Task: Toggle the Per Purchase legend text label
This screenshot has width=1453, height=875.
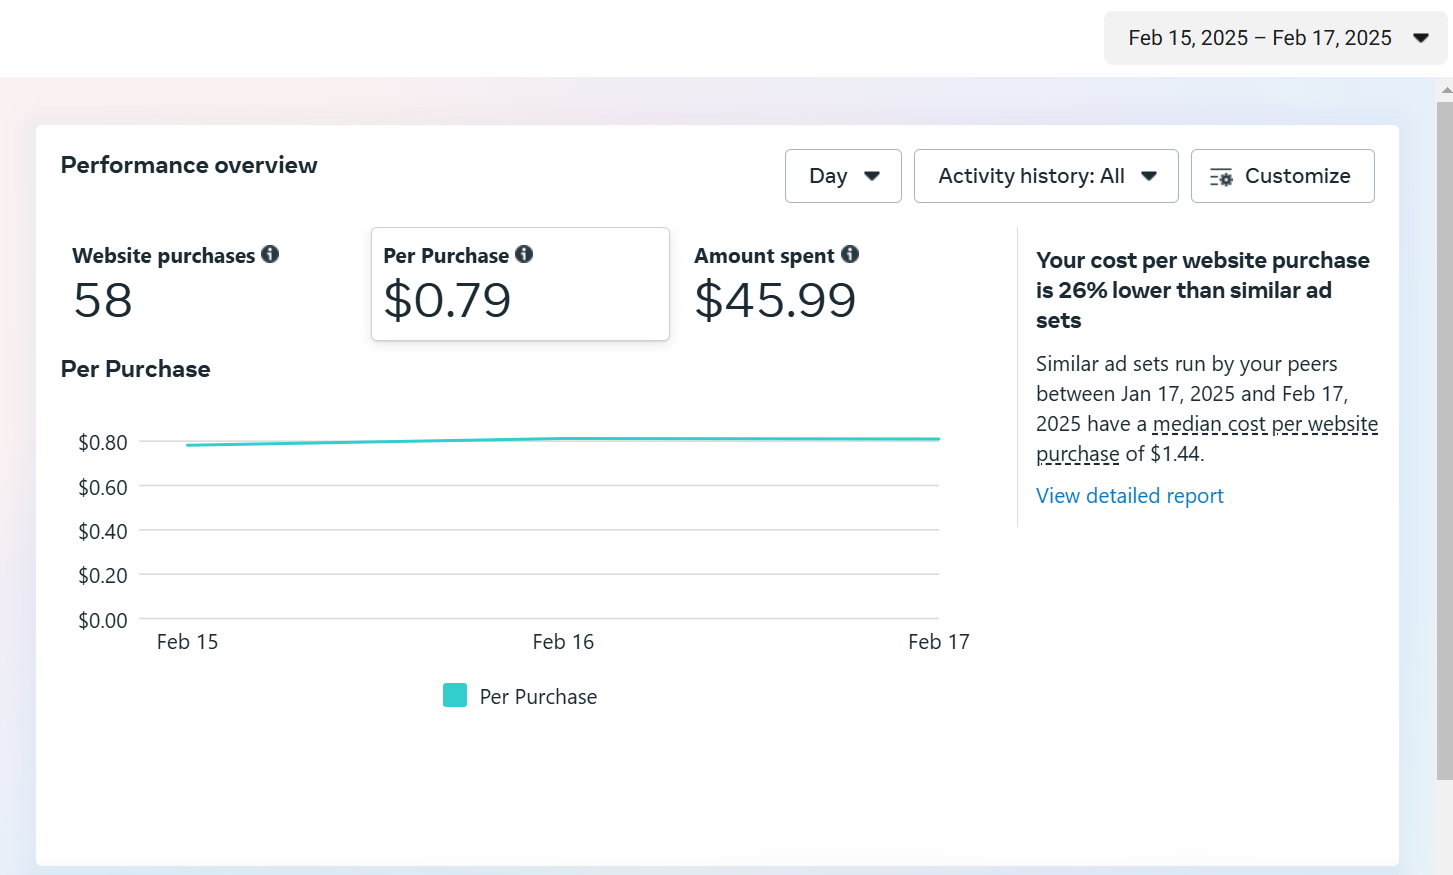Action: (538, 697)
